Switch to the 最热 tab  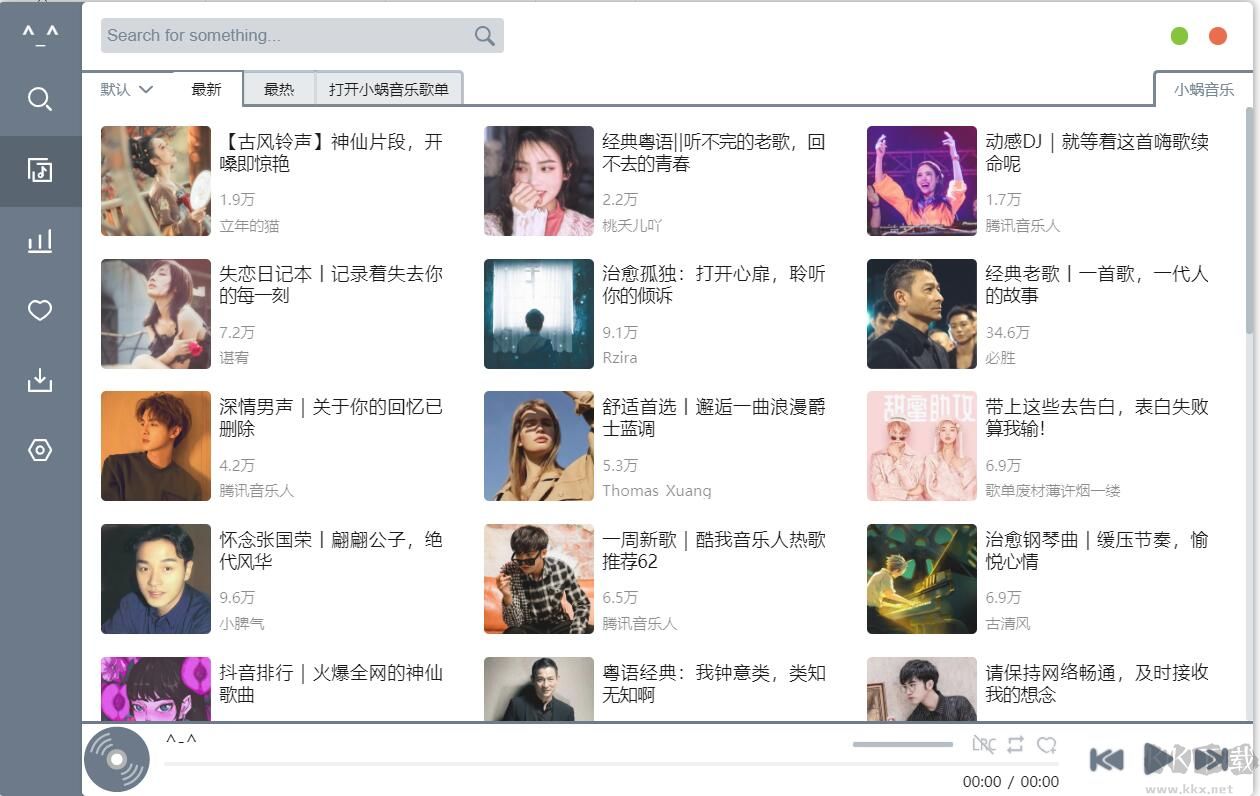(x=280, y=89)
